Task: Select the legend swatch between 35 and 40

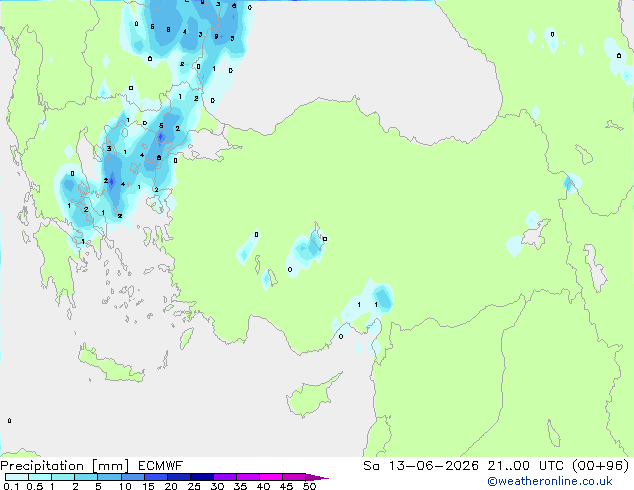Action: tap(247, 477)
